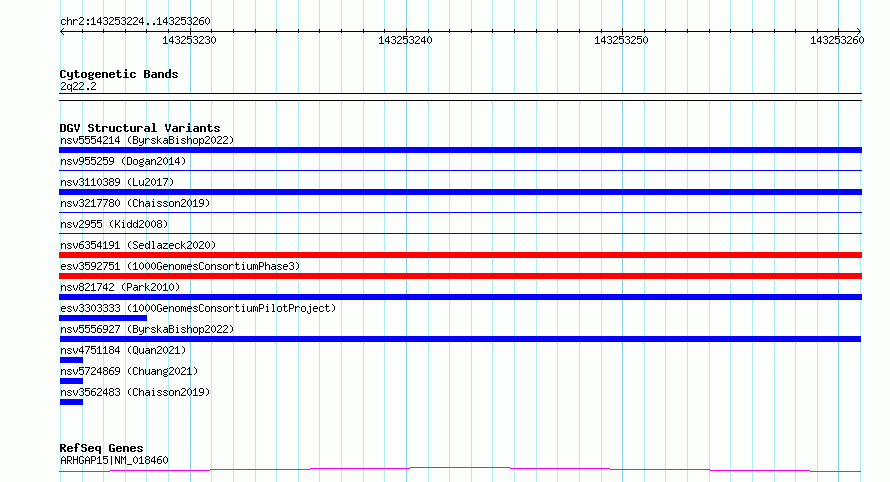Viewport: 890px width, 482px height.
Task: Click ruler position 143253260
Action: pyautogui.click(x=837, y=40)
